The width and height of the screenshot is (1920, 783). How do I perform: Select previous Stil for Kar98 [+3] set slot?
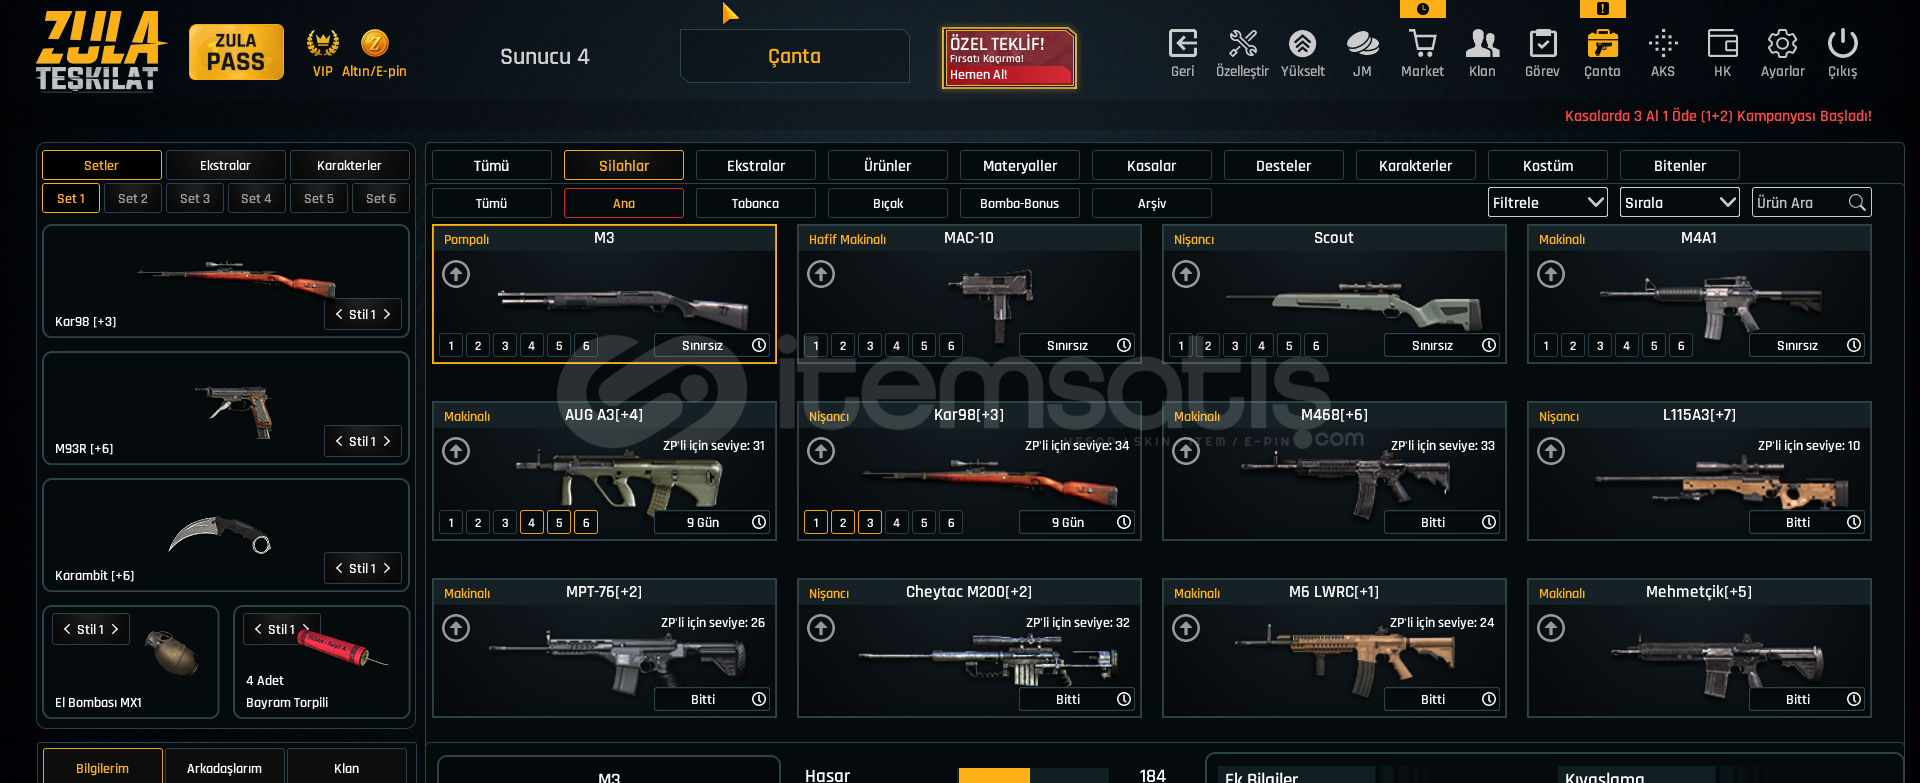click(x=339, y=314)
